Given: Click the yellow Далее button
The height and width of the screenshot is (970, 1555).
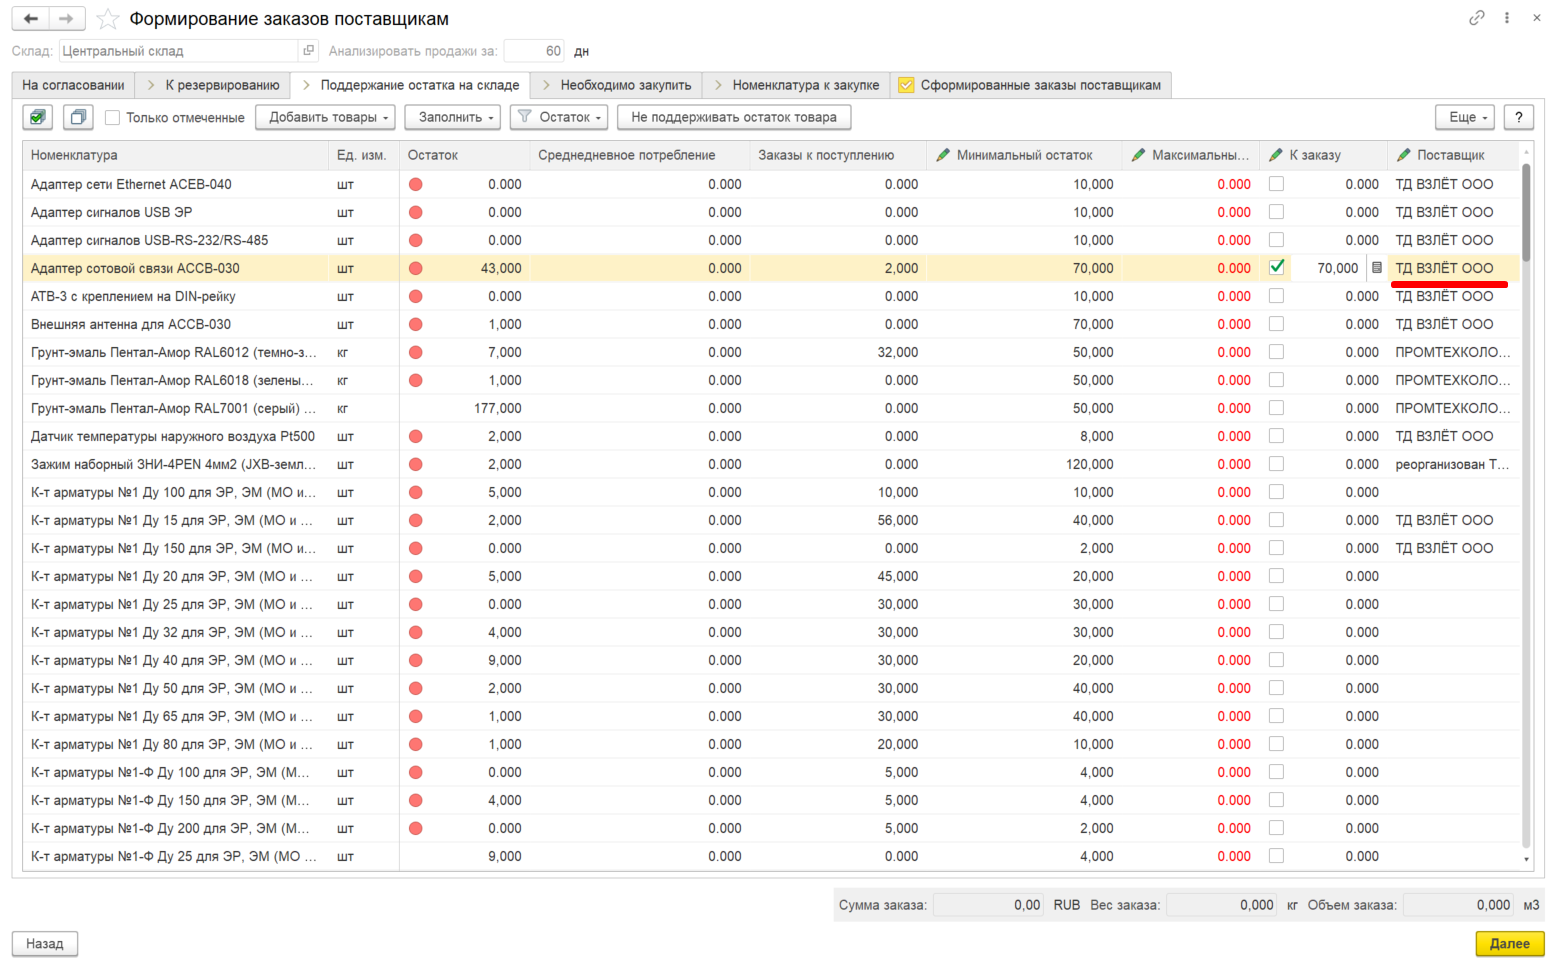Looking at the screenshot, I should coord(1510,943).
